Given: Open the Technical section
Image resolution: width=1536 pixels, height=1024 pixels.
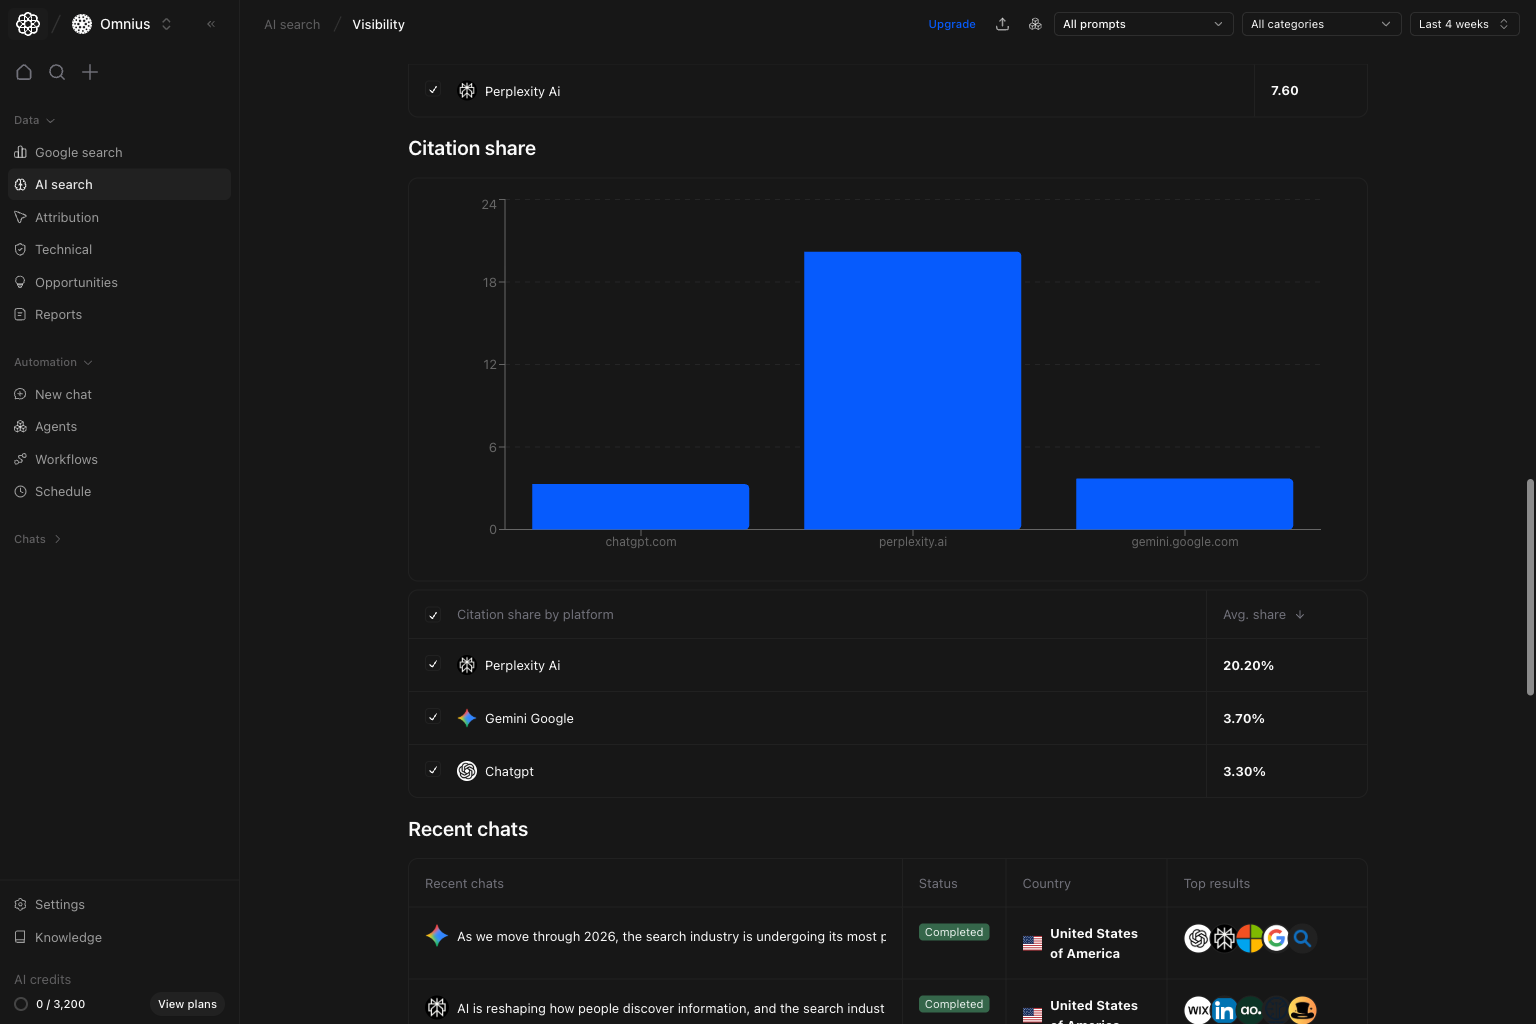Looking at the screenshot, I should click(63, 249).
